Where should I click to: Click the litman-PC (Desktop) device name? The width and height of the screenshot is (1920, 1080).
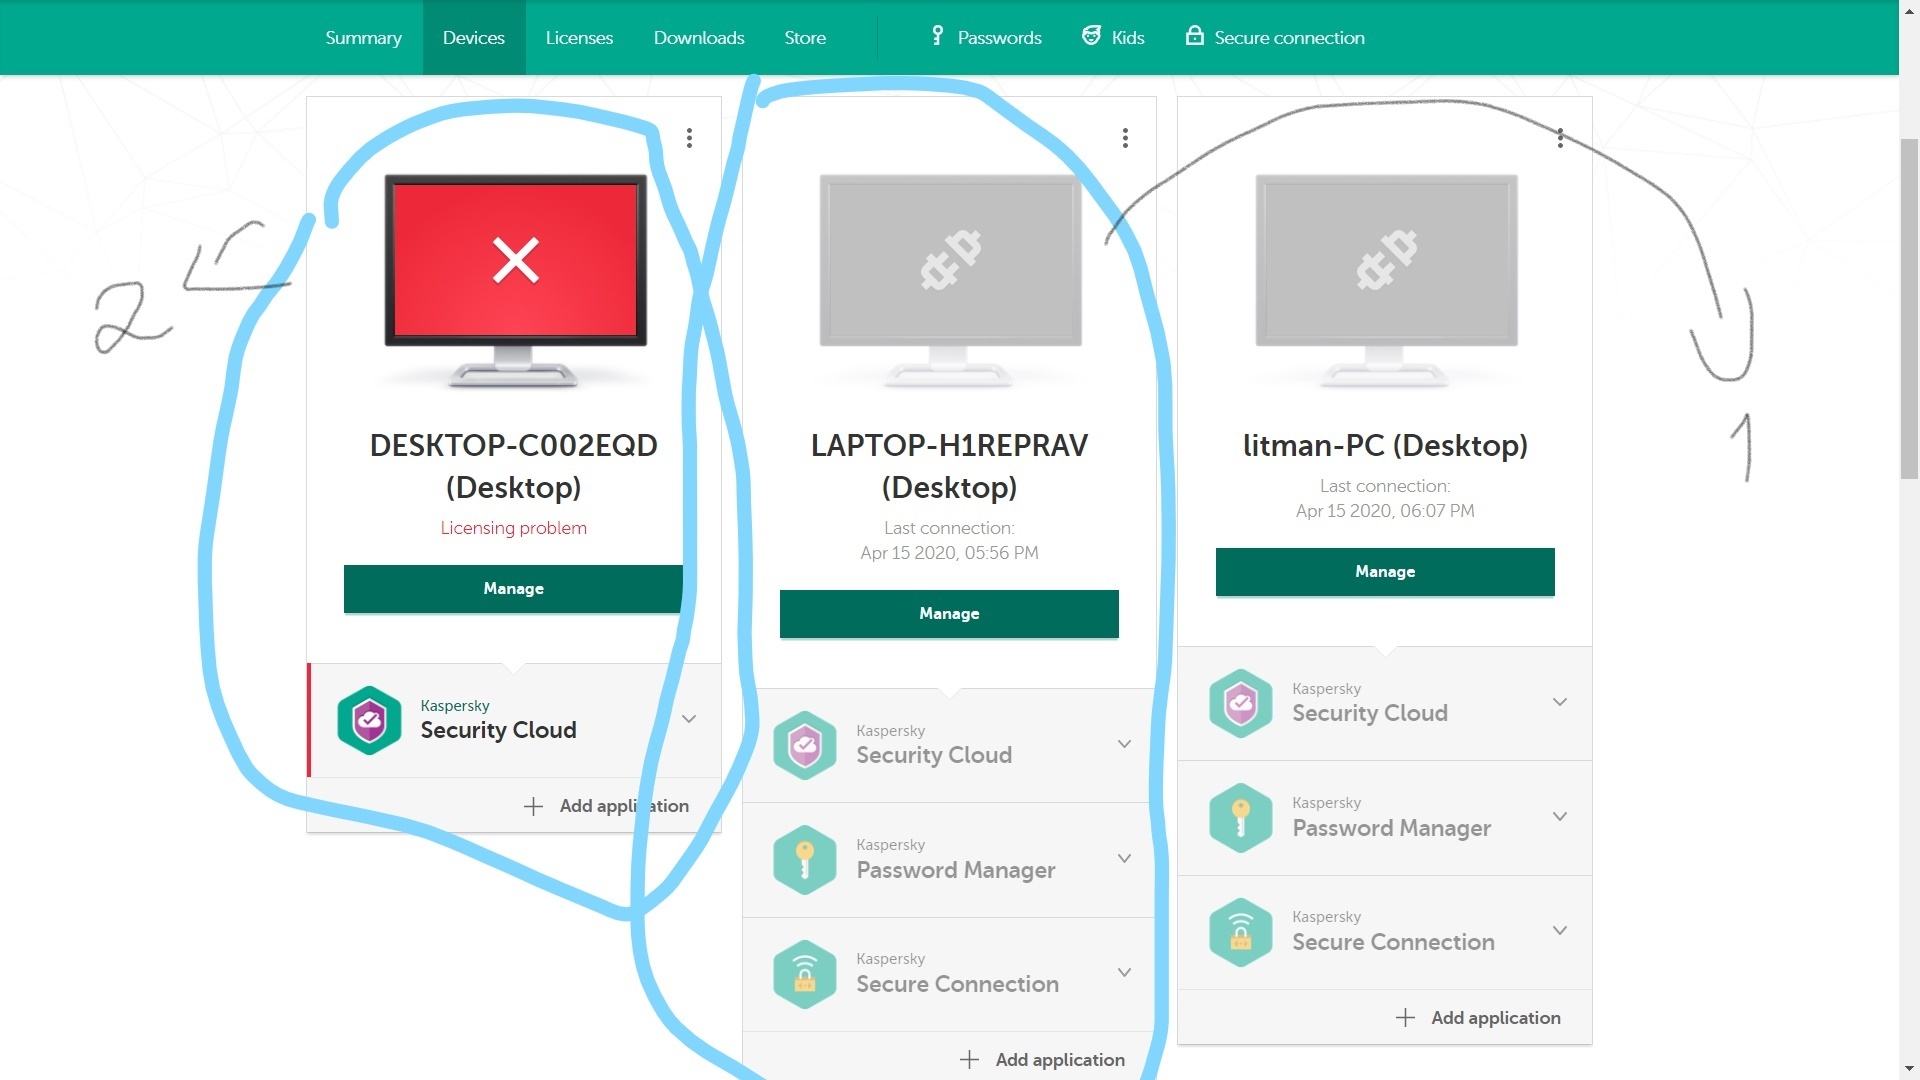1385,445
